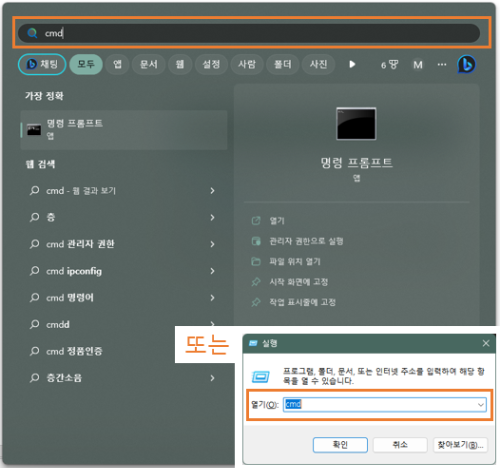
Task: Click shield icon beside 관리자 권한으로 실행
Action: [x=256, y=241]
